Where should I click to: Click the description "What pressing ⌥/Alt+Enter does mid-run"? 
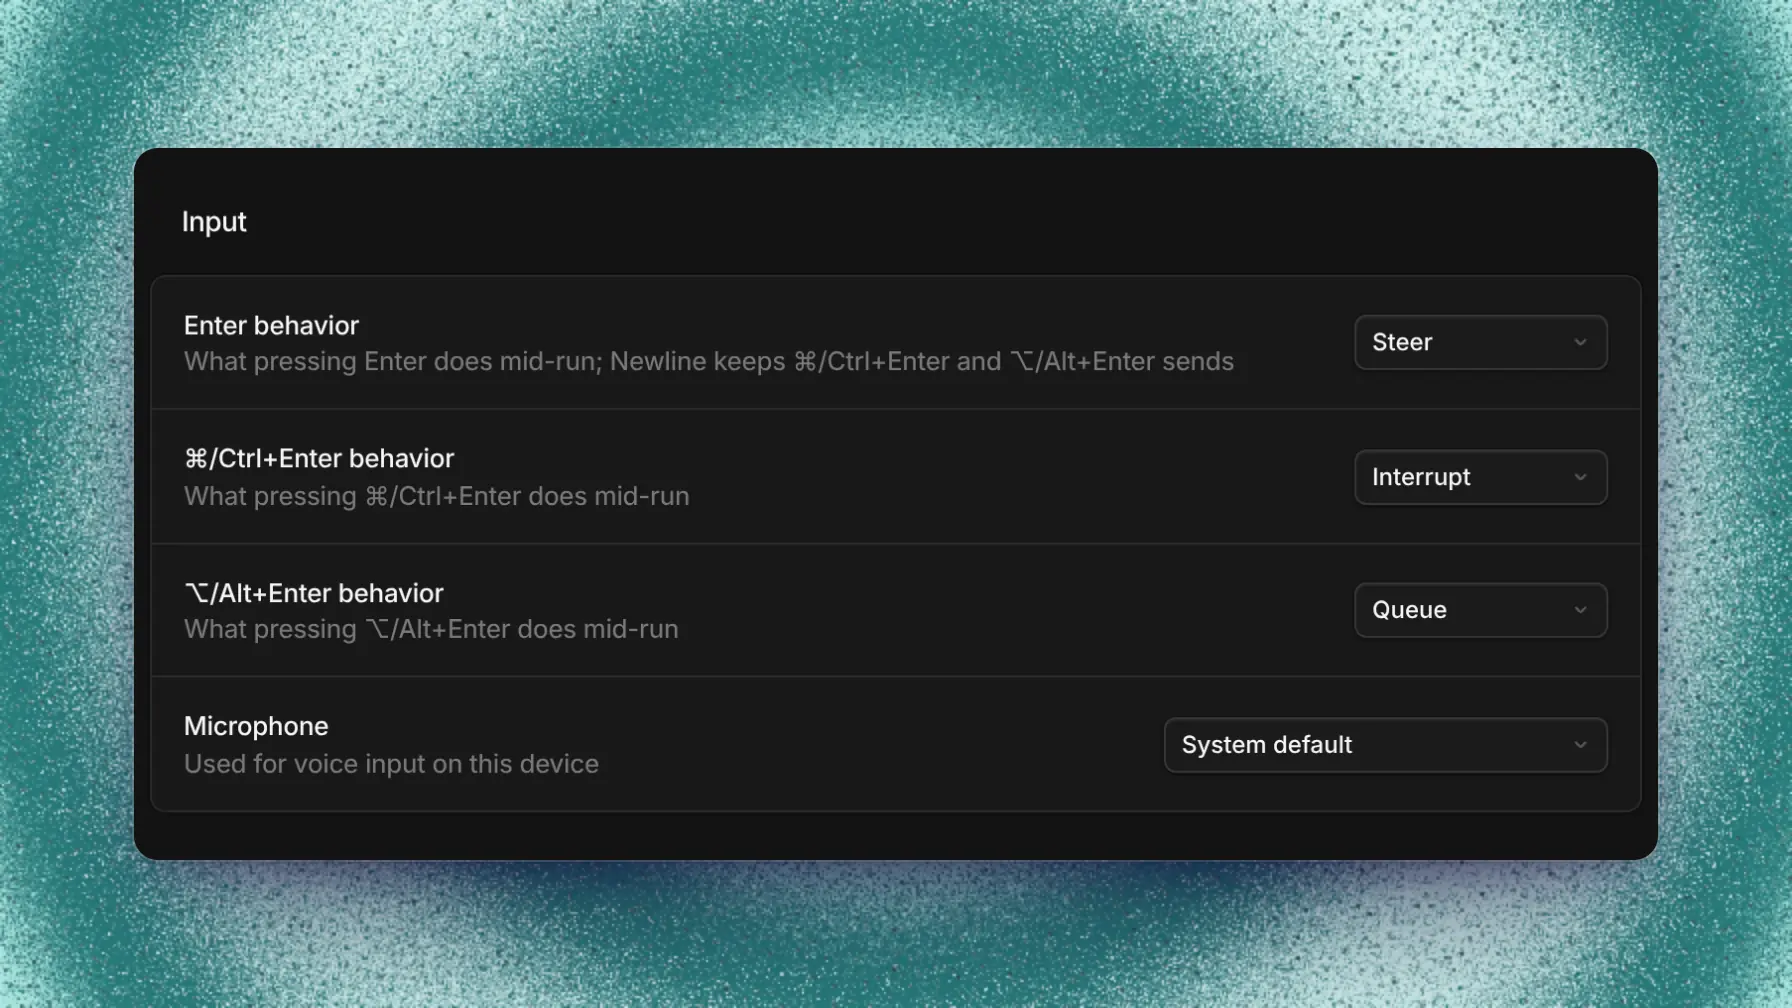point(431,629)
